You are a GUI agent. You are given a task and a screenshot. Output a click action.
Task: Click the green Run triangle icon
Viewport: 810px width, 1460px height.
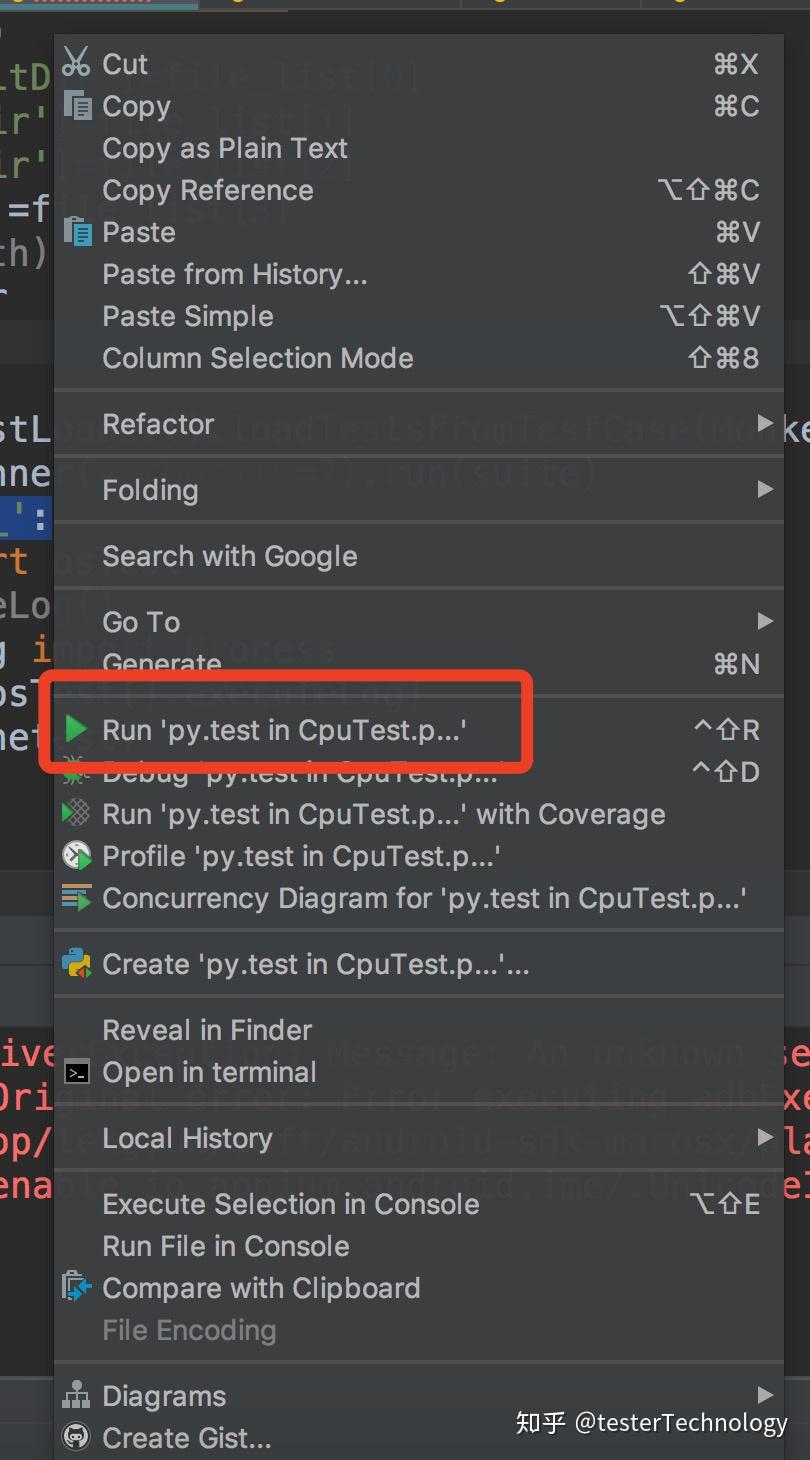click(76, 729)
